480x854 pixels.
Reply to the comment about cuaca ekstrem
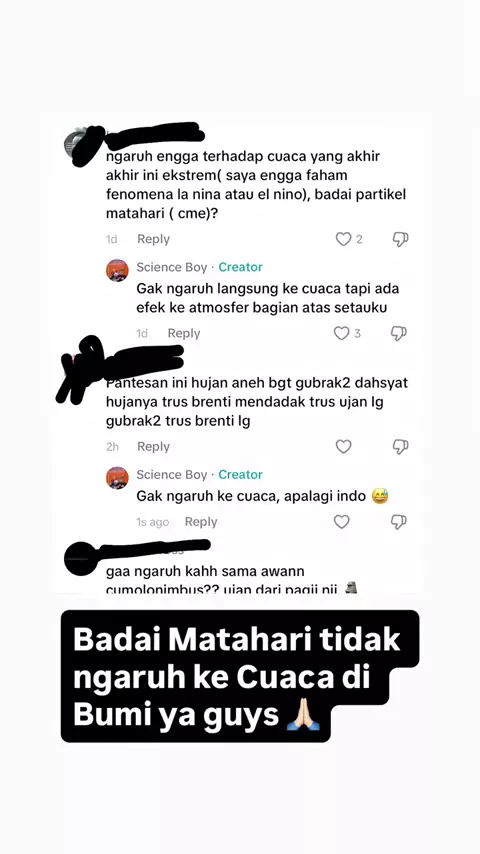[x=153, y=239]
